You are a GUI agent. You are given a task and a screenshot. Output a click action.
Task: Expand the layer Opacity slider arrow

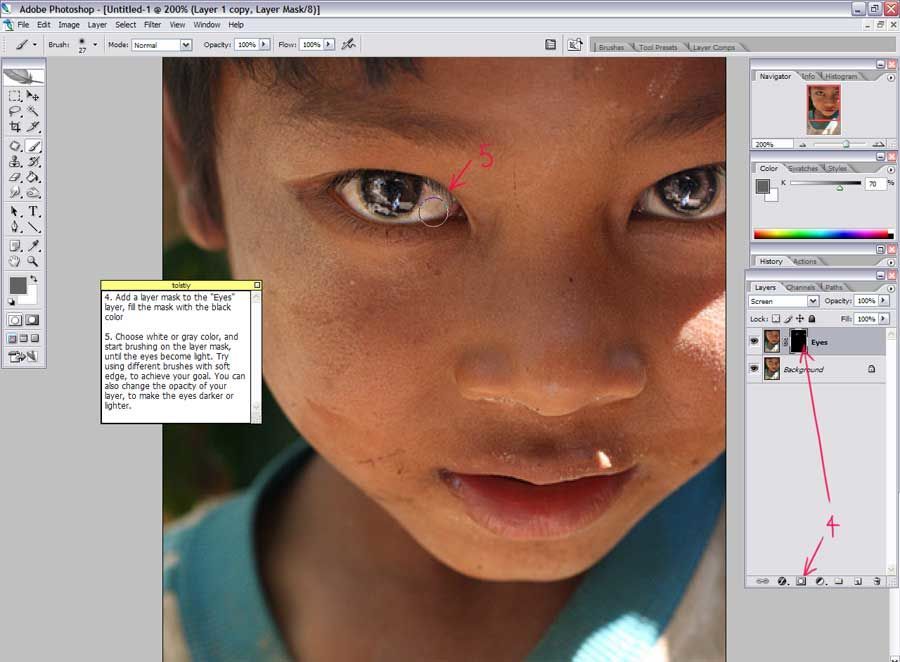pos(883,301)
